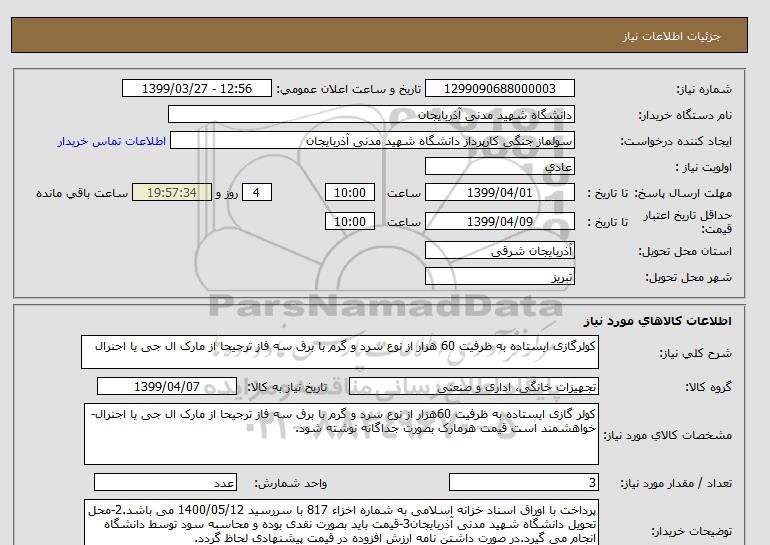
Task: Click the label توضیحات خریدار
Action: point(691,531)
